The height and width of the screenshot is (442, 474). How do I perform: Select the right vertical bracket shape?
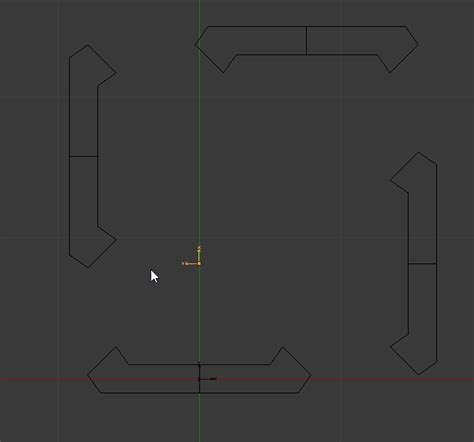pos(423,263)
